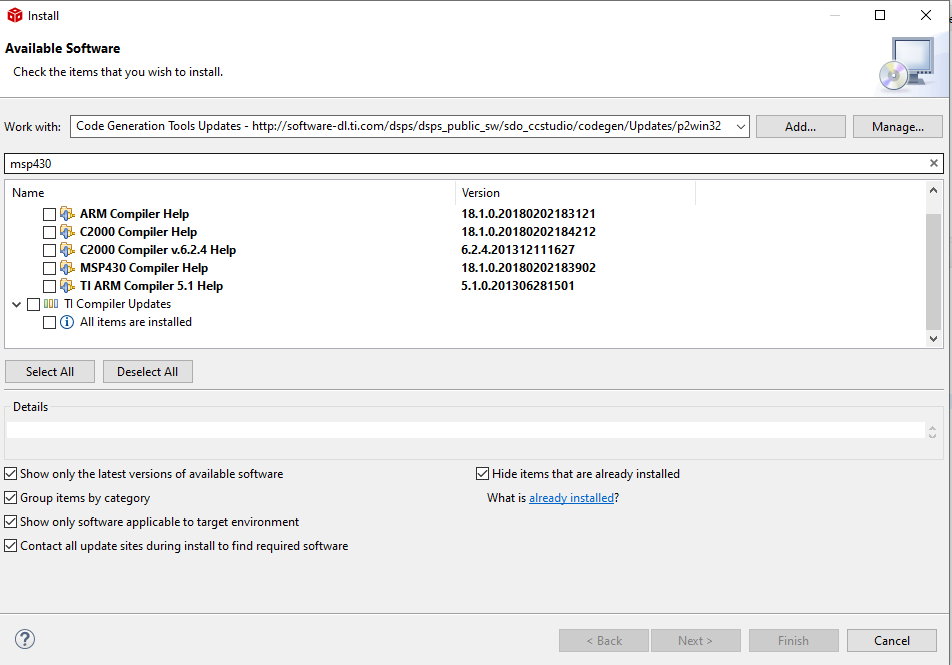This screenshot has width=952, height=665.
Task: Click the Cancel button
Action: (892, 640)
